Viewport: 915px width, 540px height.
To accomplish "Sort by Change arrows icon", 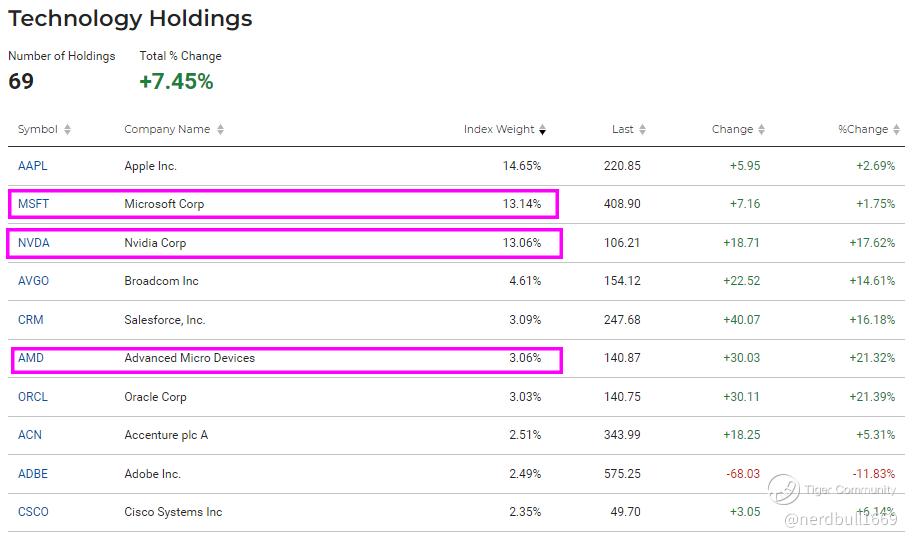I will click(762, 130).
